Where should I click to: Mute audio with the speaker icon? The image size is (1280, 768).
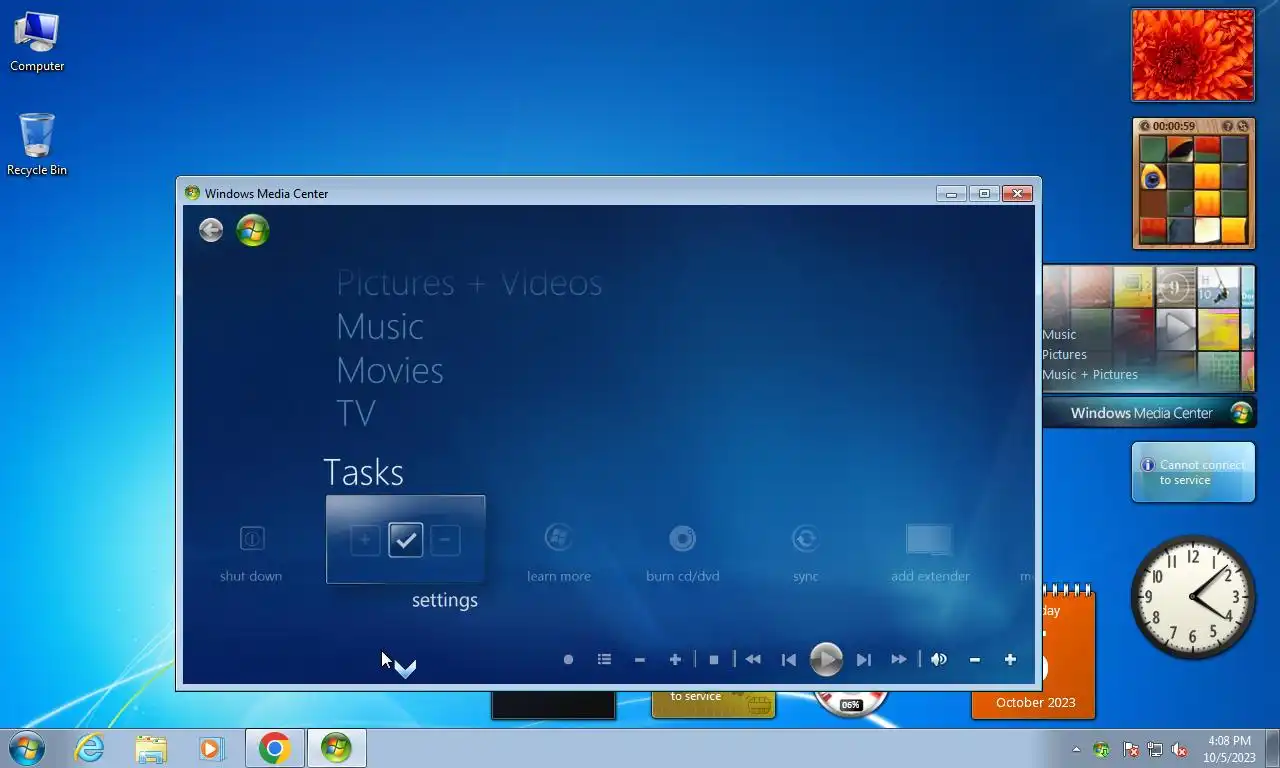[938, 660]
